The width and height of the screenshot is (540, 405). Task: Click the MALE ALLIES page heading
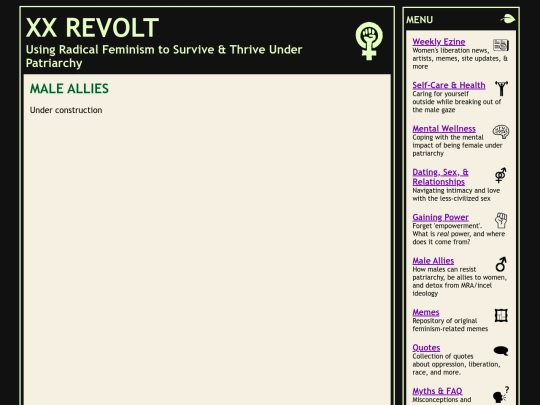(x=69, y=89)
